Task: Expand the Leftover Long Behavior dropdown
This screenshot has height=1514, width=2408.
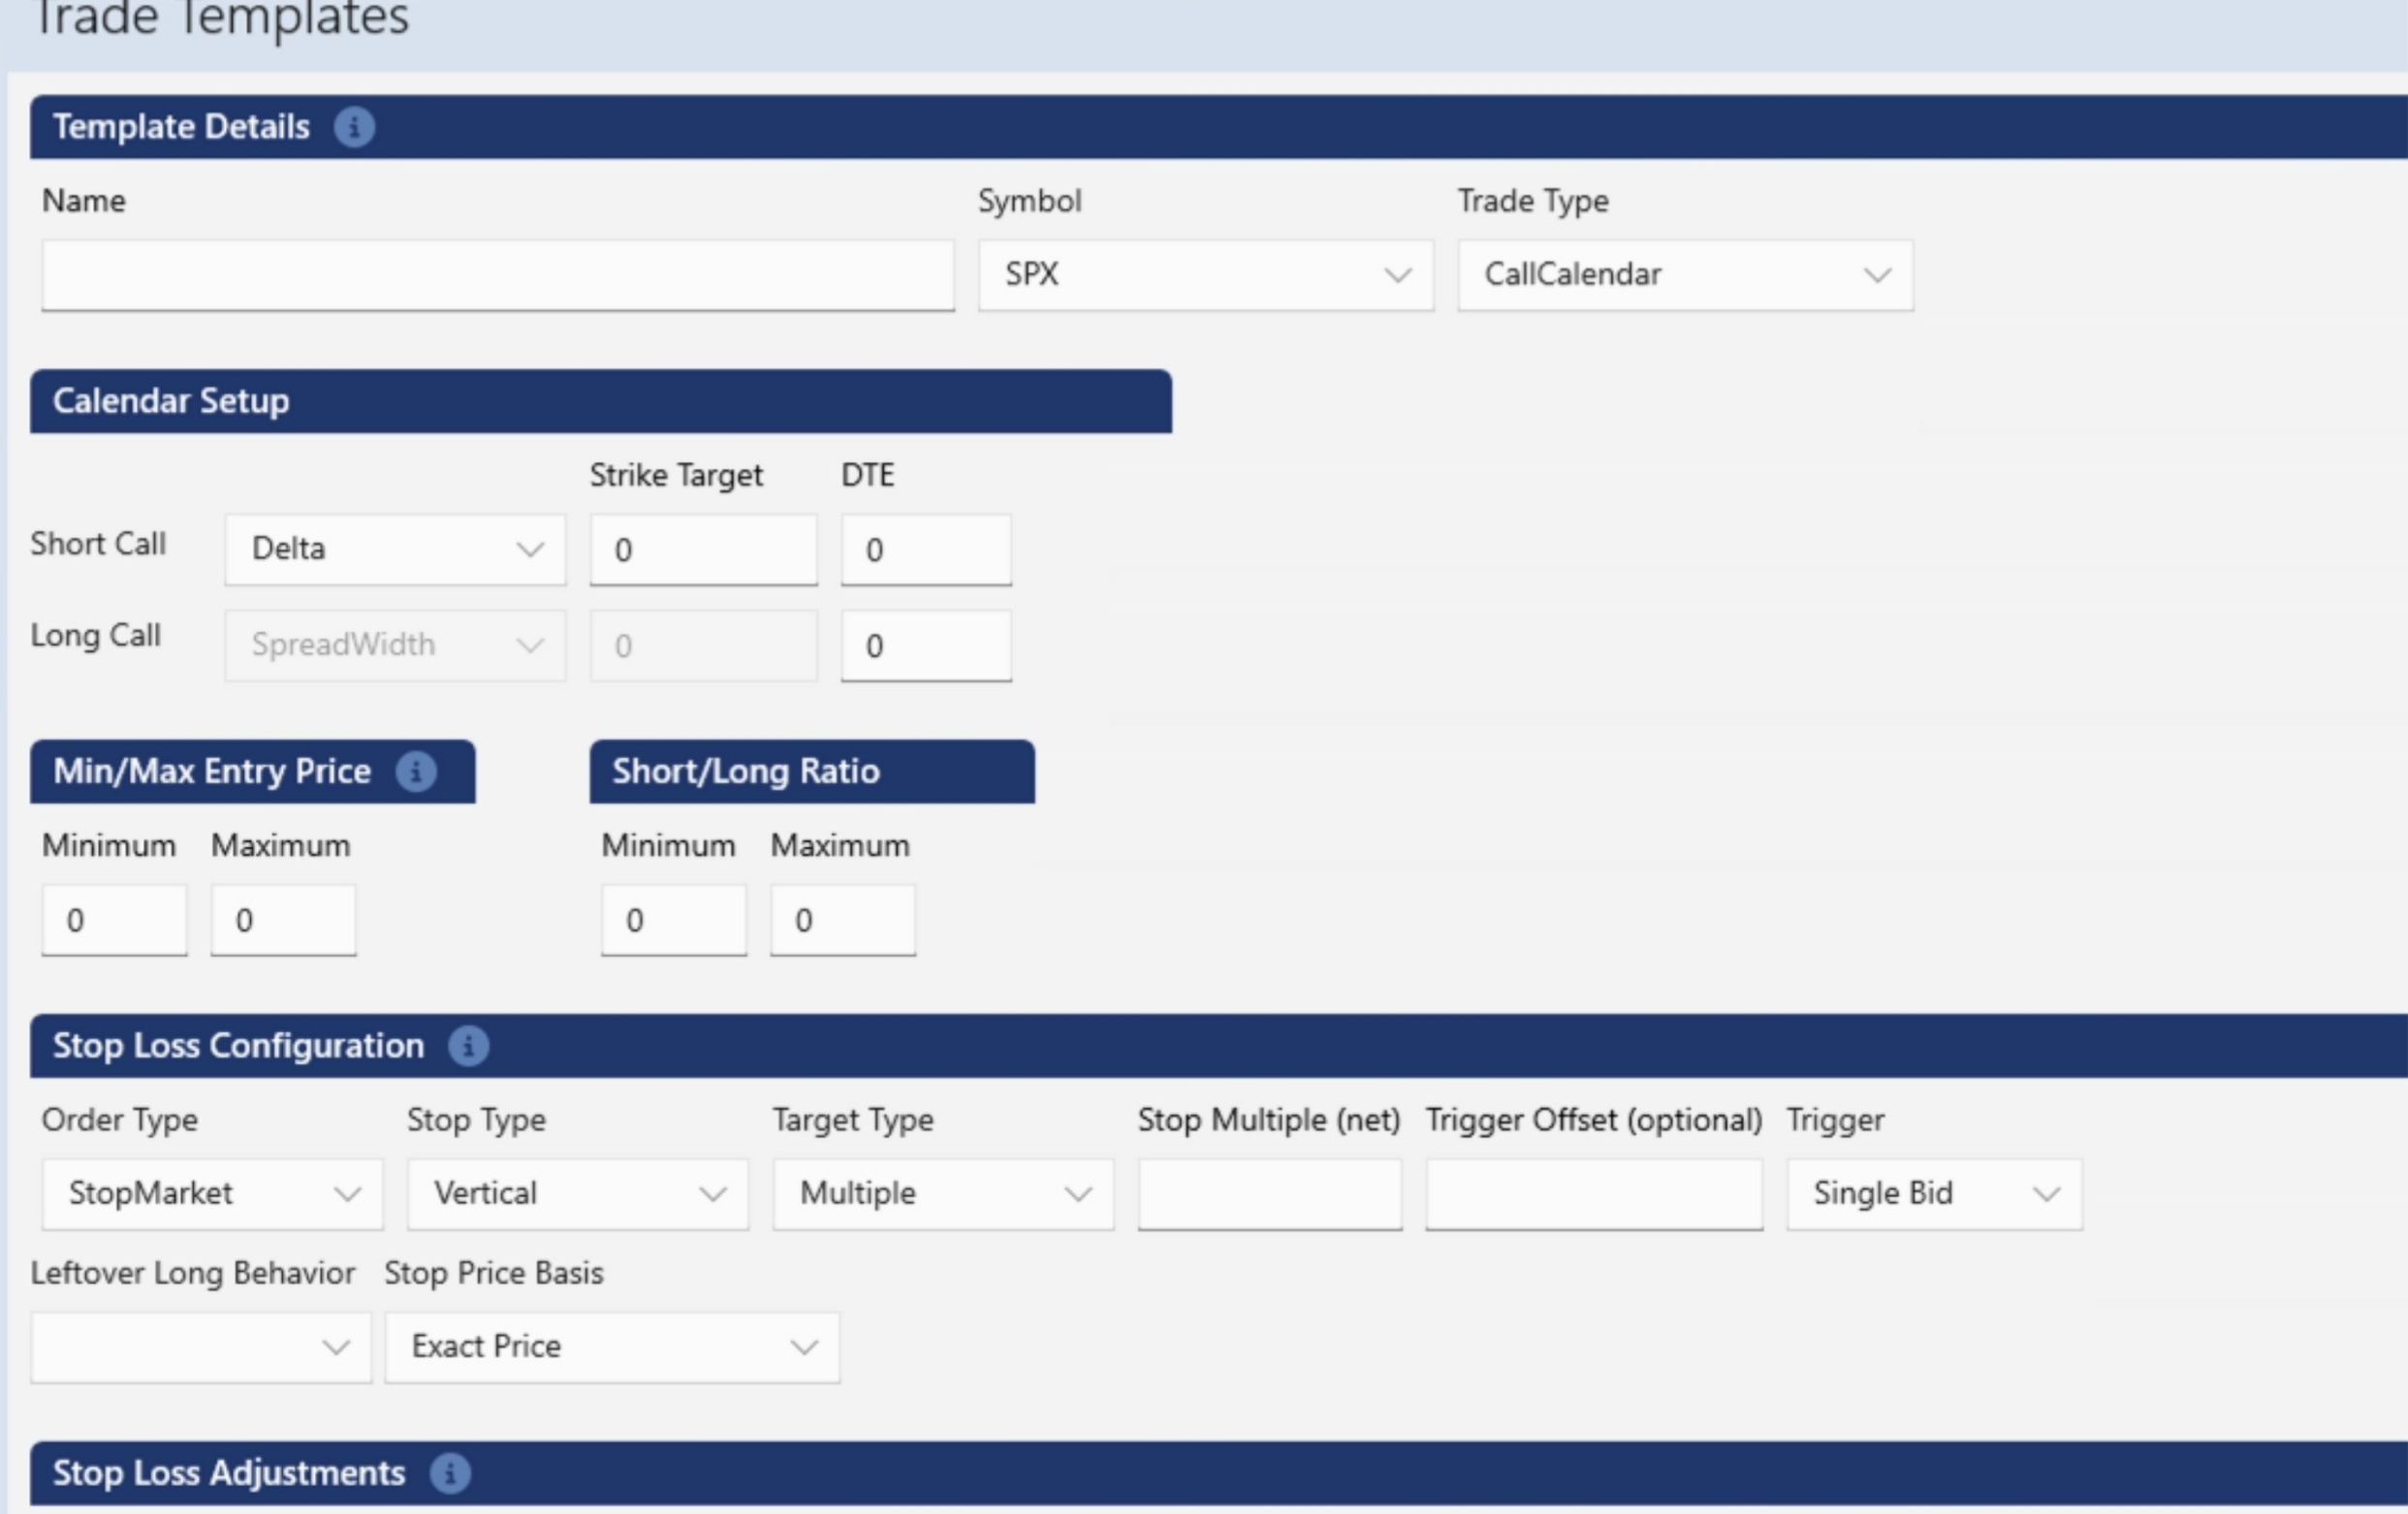Action: (x=200, y=1347)
